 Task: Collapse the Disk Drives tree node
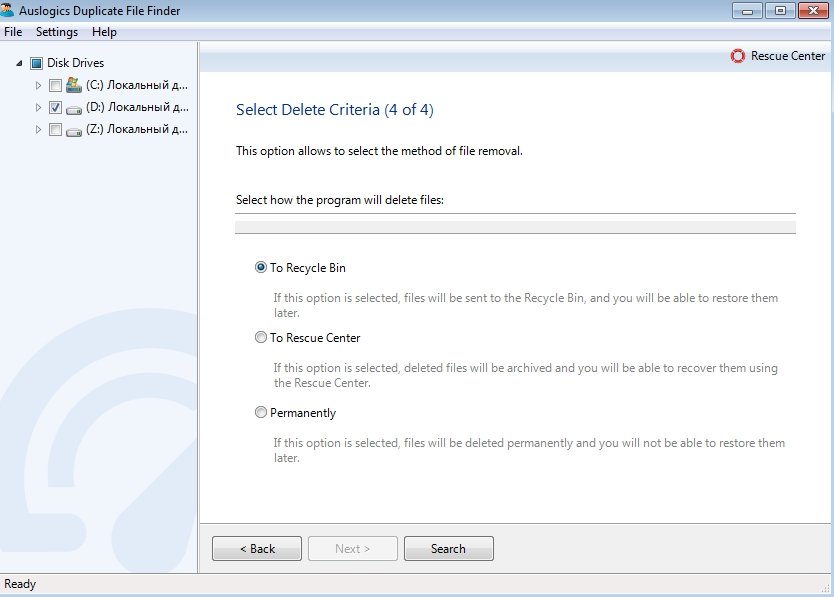pos(21,63)
